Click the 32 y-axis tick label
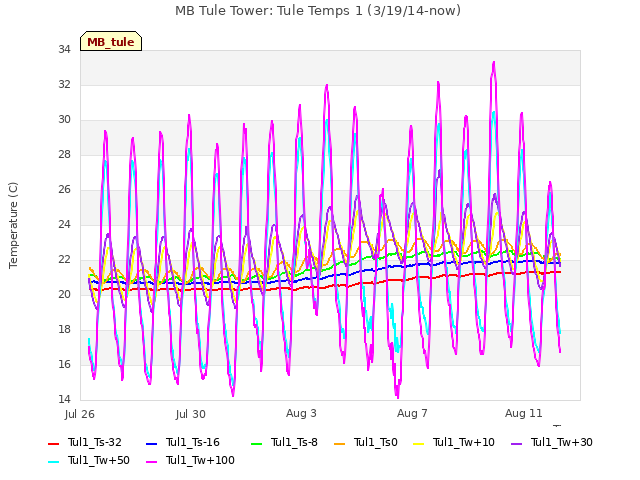The image size is (640, 480). click(x=64, y=84)
